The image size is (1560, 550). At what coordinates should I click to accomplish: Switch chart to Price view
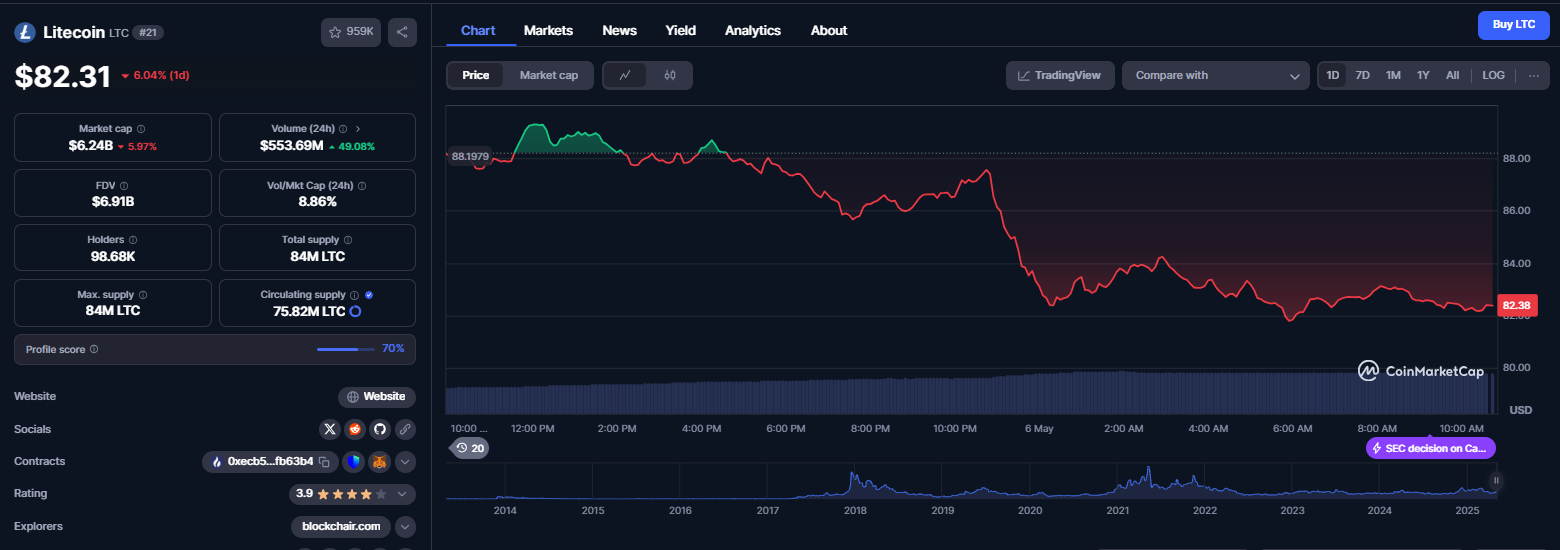[x=476, y=75]
